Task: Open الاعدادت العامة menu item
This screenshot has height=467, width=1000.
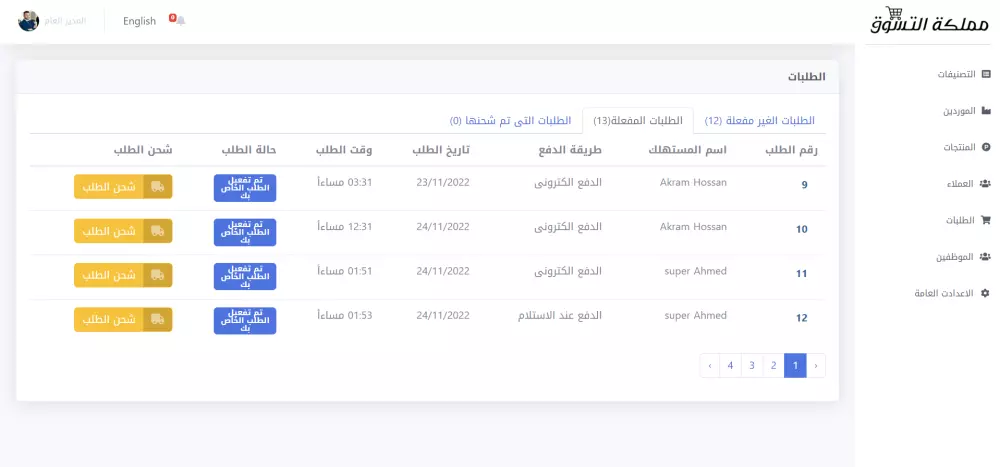Action: 944,293
